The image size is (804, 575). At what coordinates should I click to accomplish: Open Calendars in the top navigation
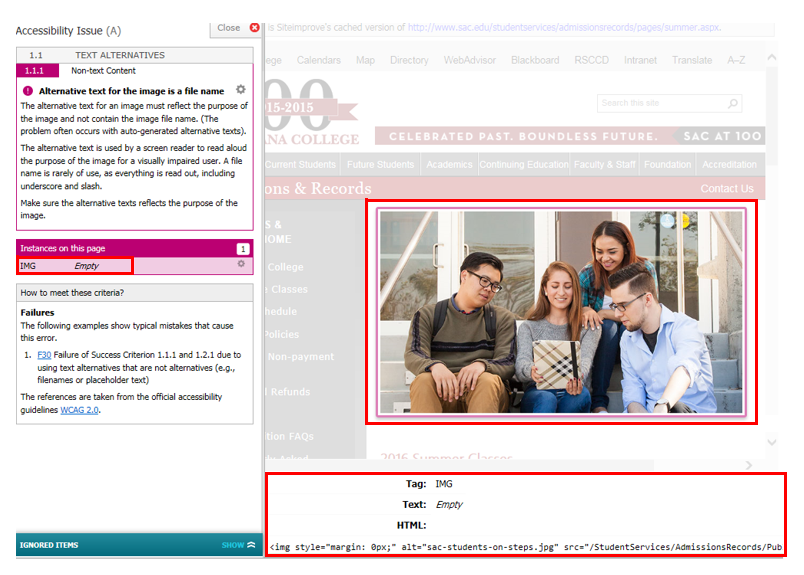(x=318, y=60)
